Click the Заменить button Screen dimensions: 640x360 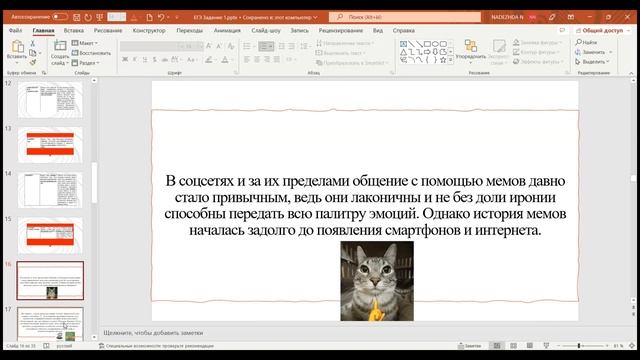(590, 52)
